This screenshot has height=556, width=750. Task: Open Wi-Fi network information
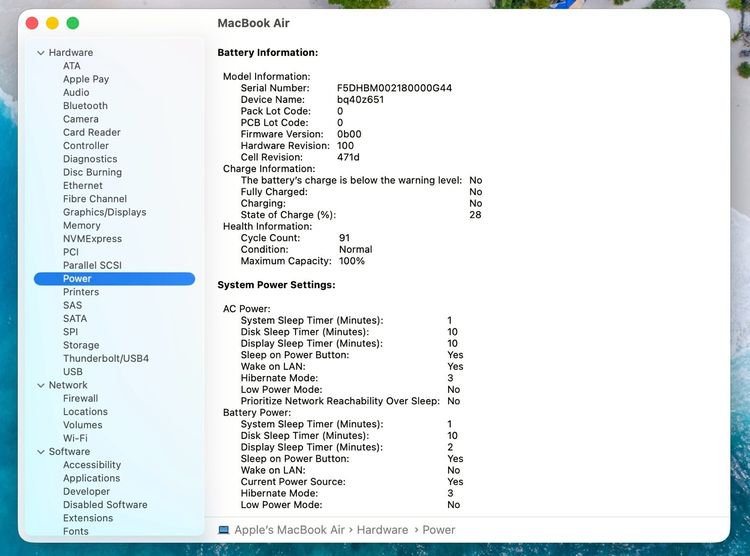pyautogui.click(x=76, y=438)
